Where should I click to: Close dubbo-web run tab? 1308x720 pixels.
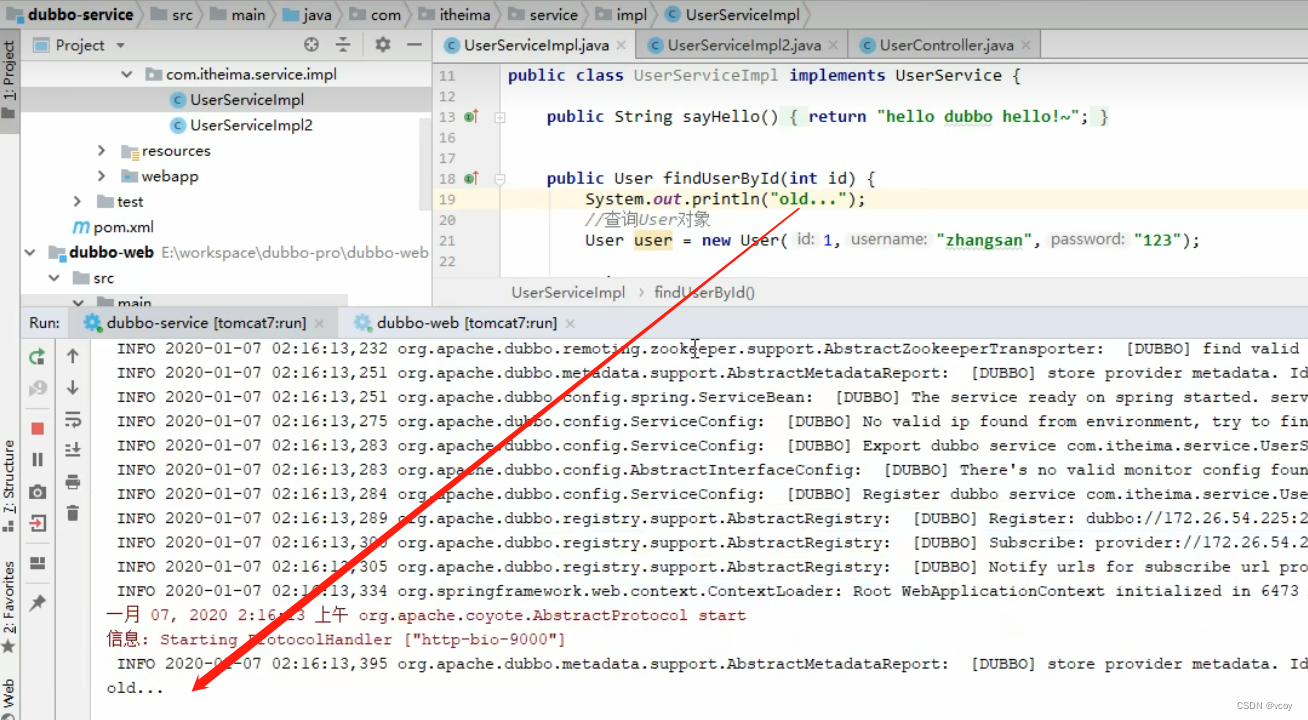pos(570,323)
